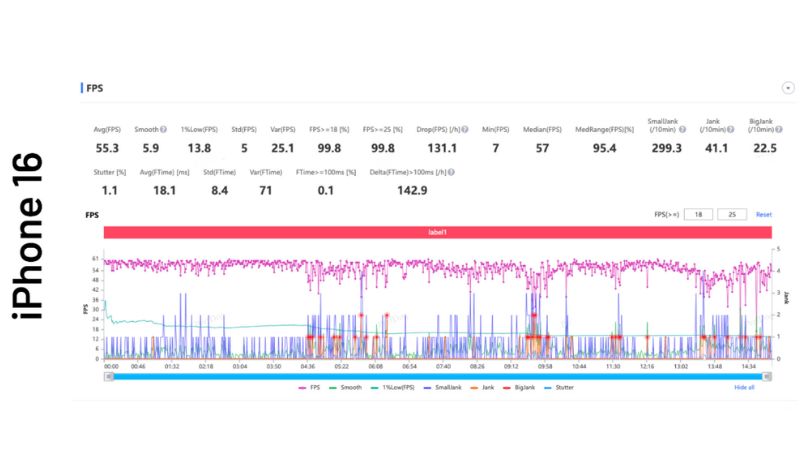The image size is (800, 450).
Task: Toggle the BigJank series in the legend
Action: 519,388
